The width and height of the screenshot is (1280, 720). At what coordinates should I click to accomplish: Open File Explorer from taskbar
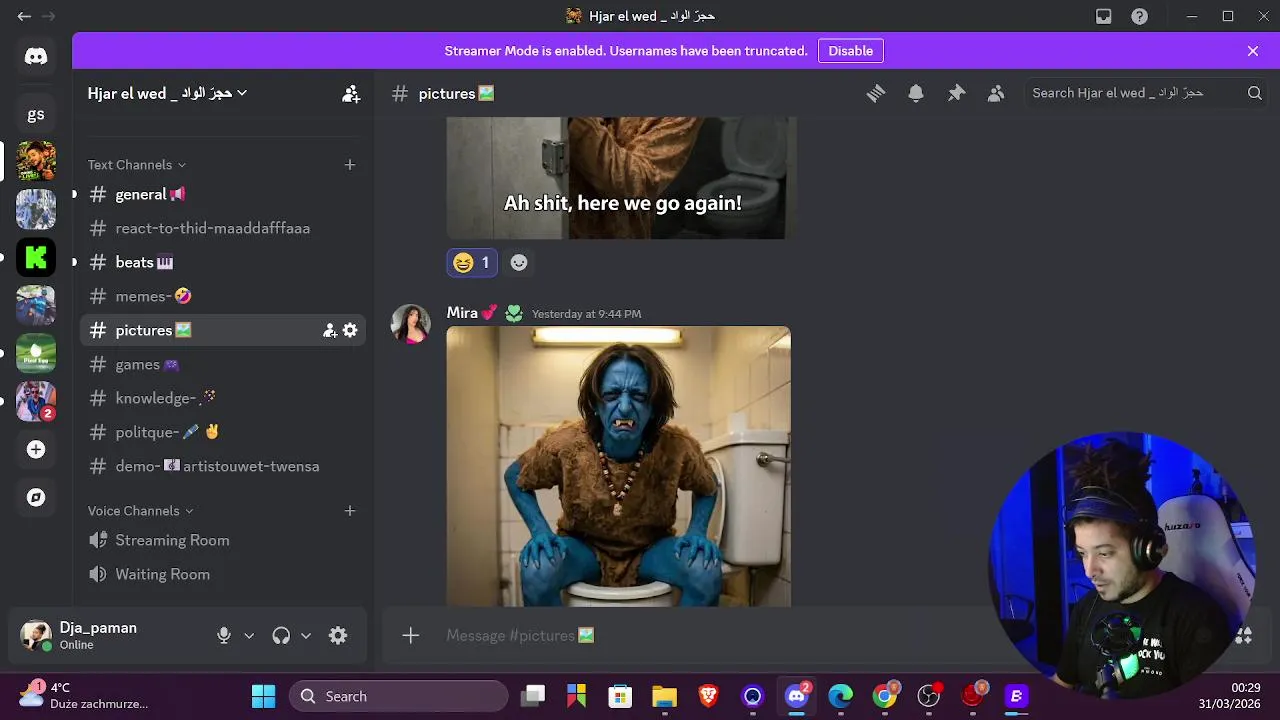pyautogui.click(x=664, y=696)
